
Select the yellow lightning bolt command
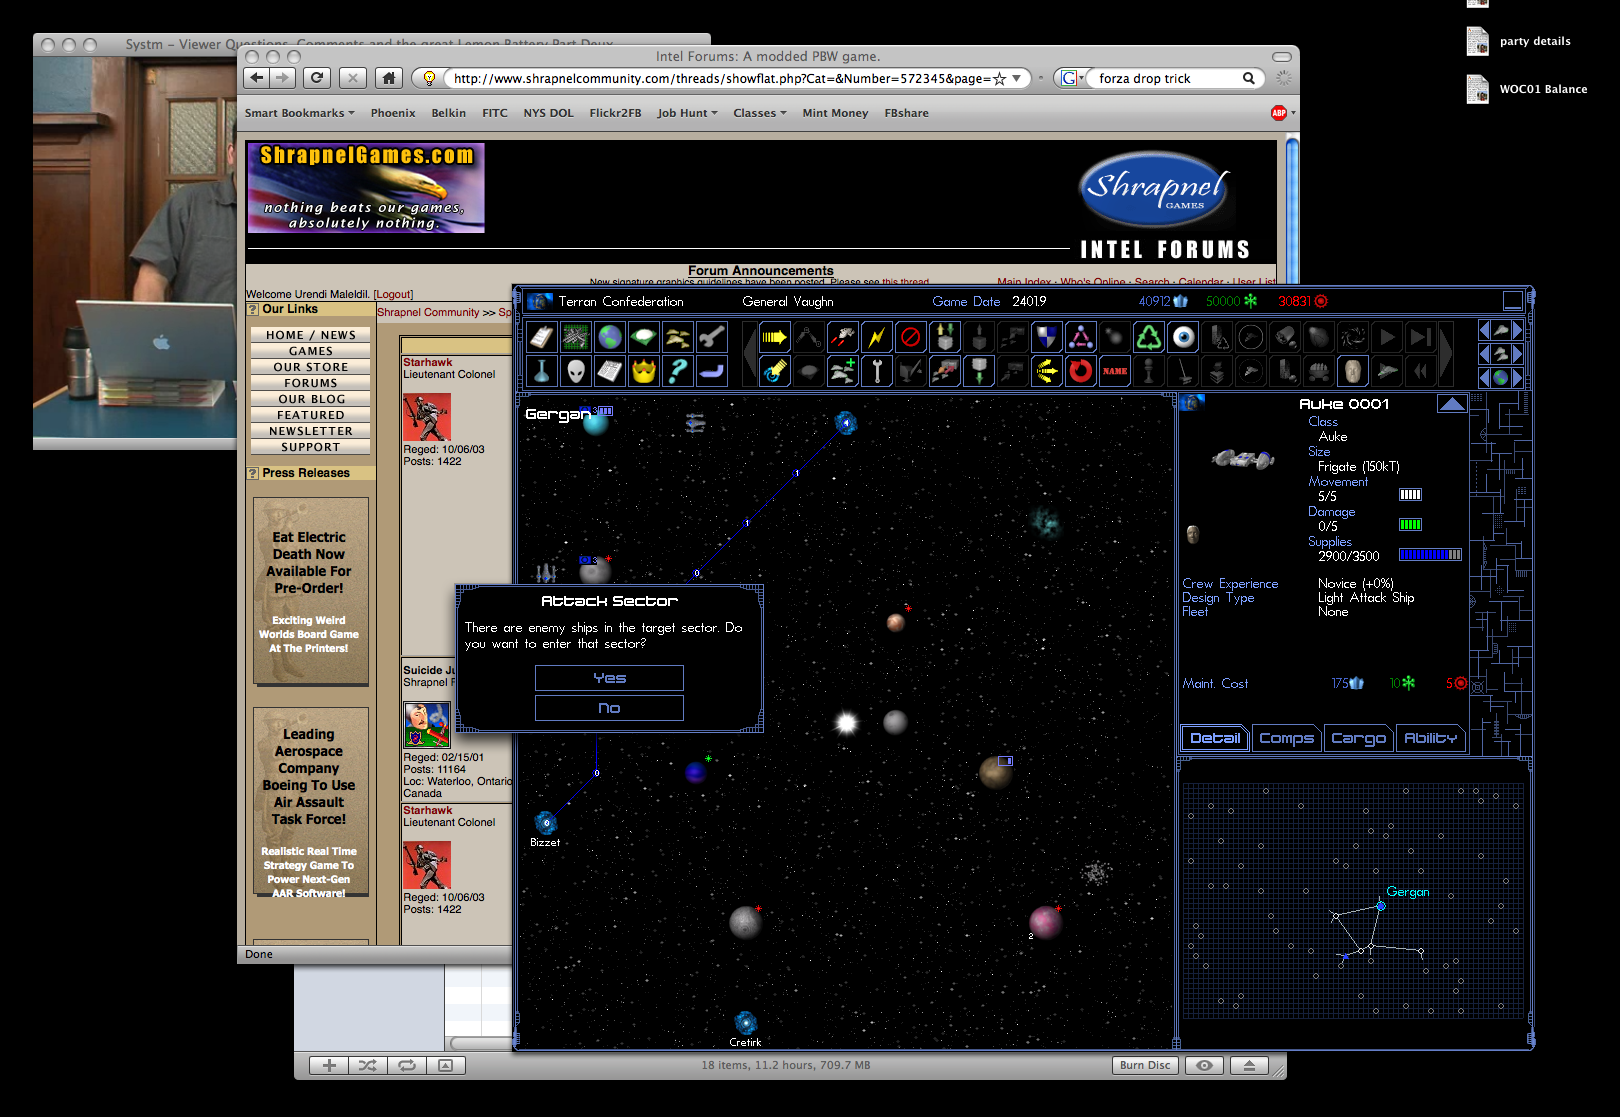click(x=876, y=337)
